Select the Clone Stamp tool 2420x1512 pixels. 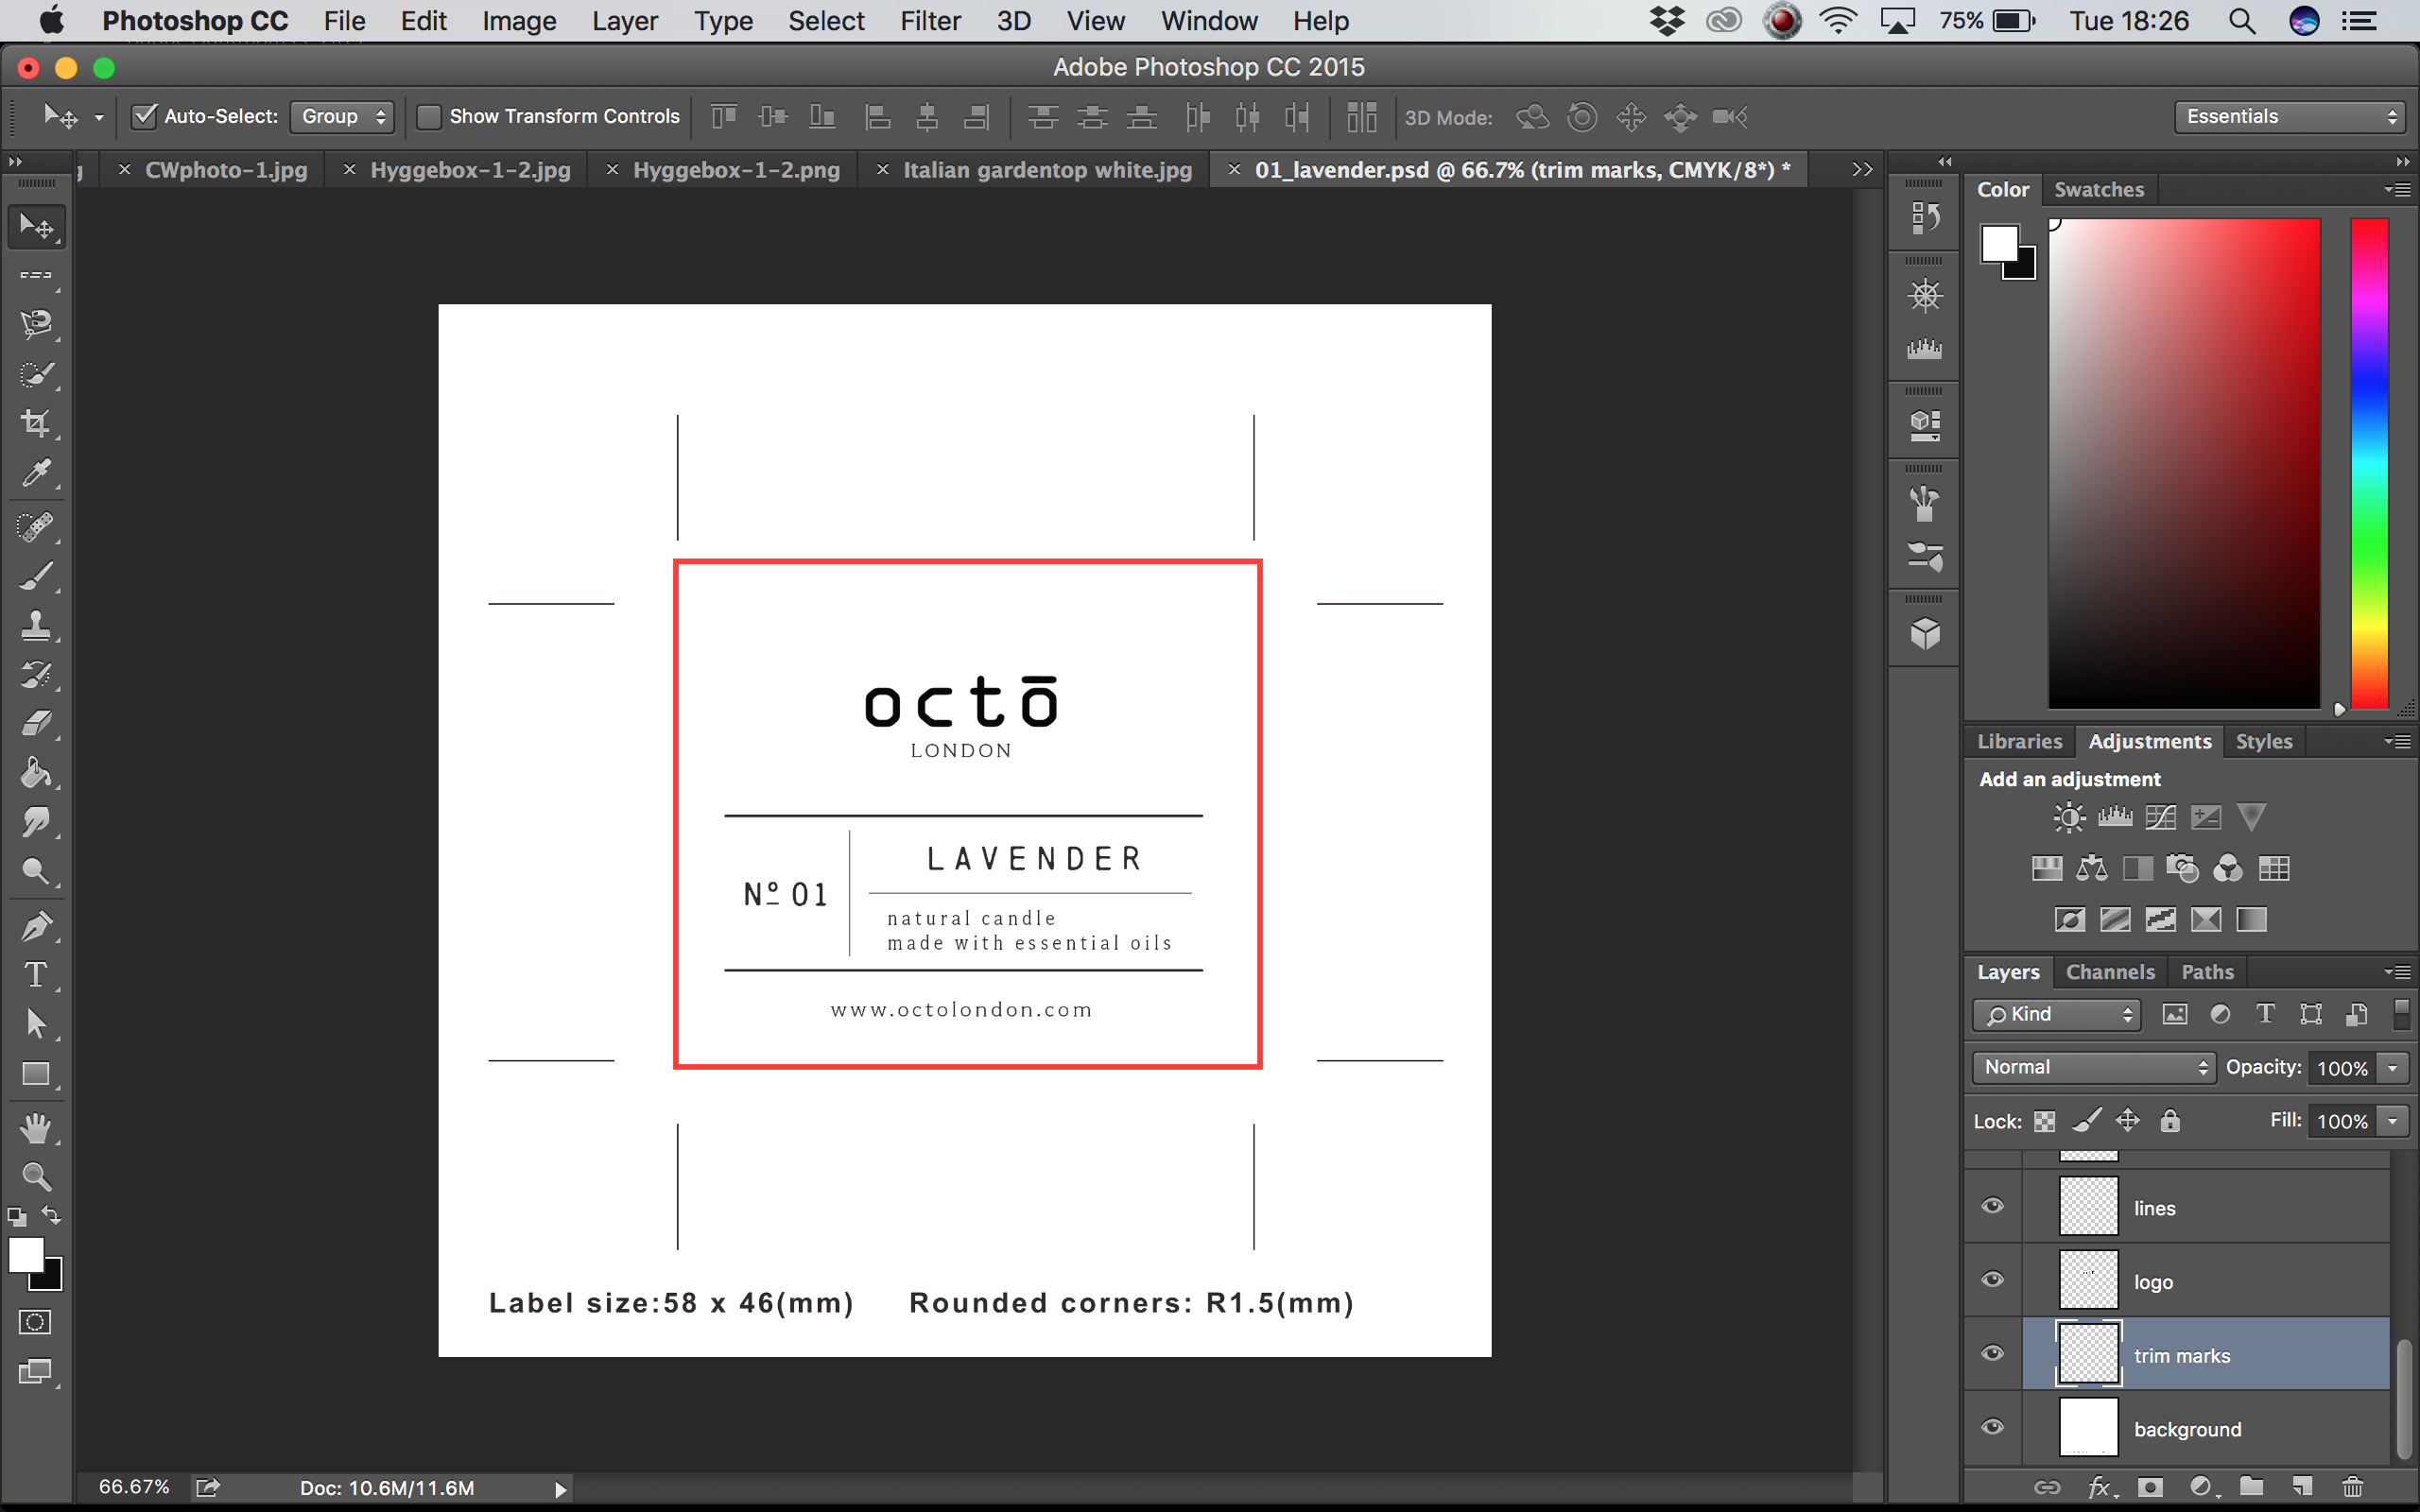(36, 625)
